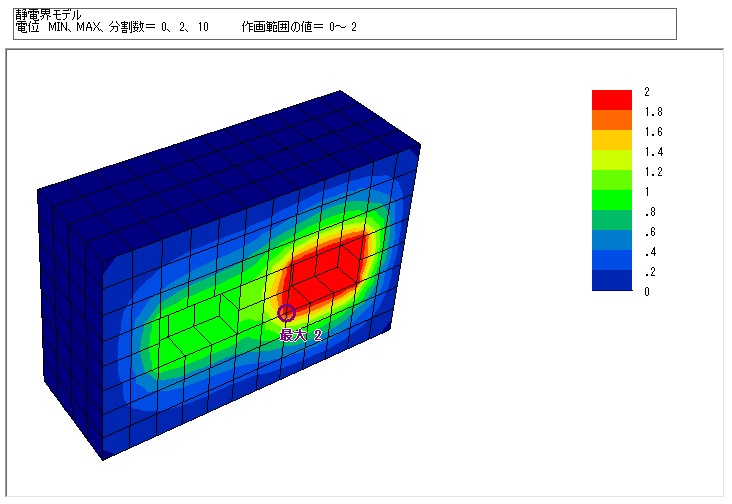Pick the darkest blue swatch at legend bottom

611,281
